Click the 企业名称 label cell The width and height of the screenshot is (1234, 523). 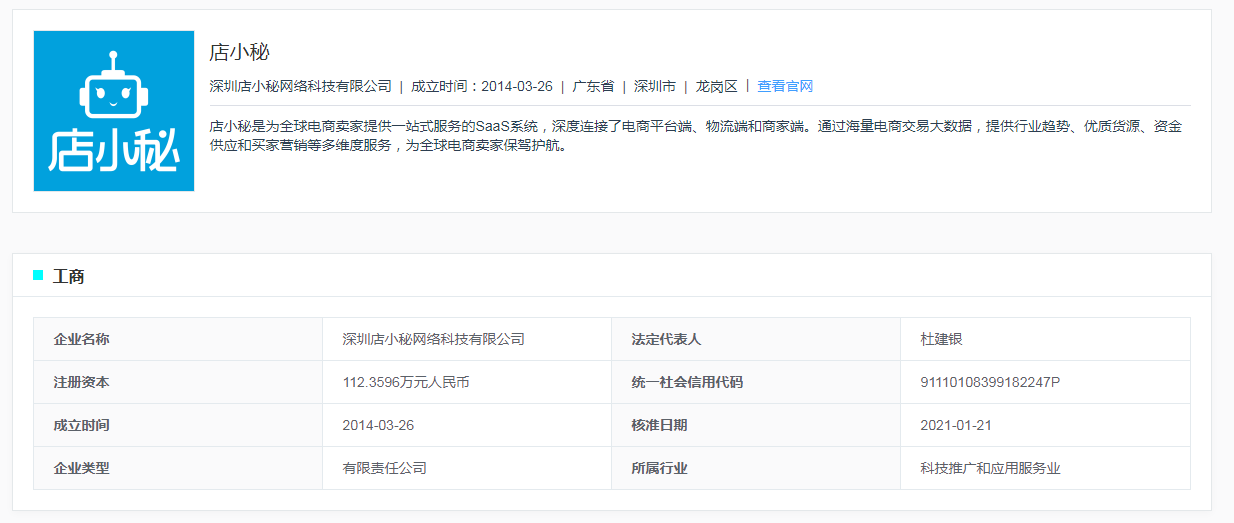(x=178, y=339)
